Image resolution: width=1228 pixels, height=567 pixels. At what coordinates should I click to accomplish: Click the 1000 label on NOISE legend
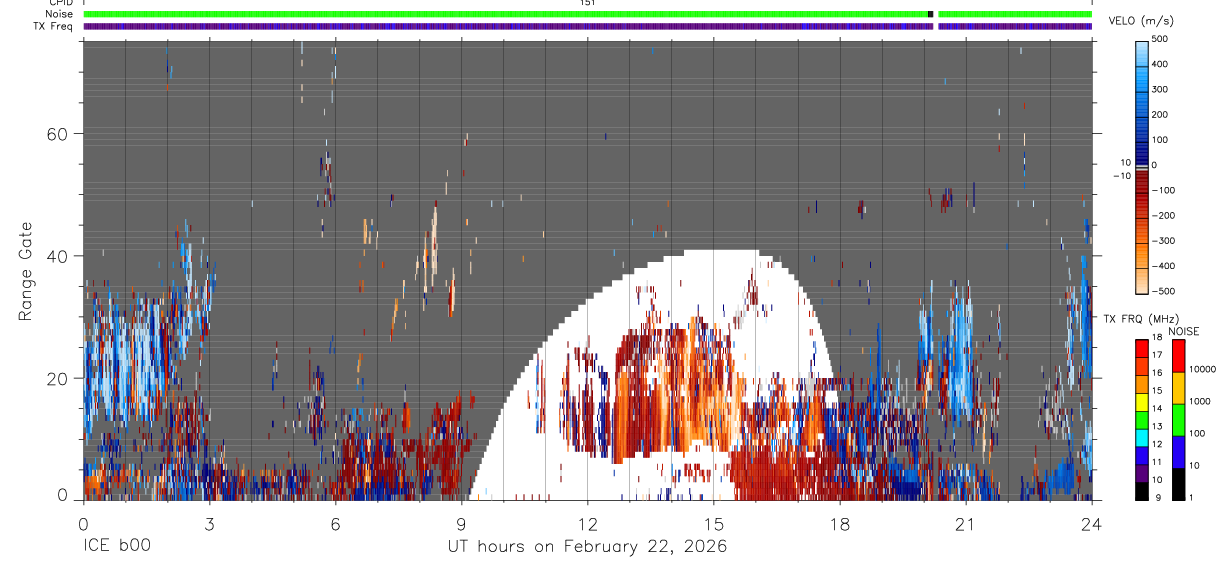tap(1200, 402)
